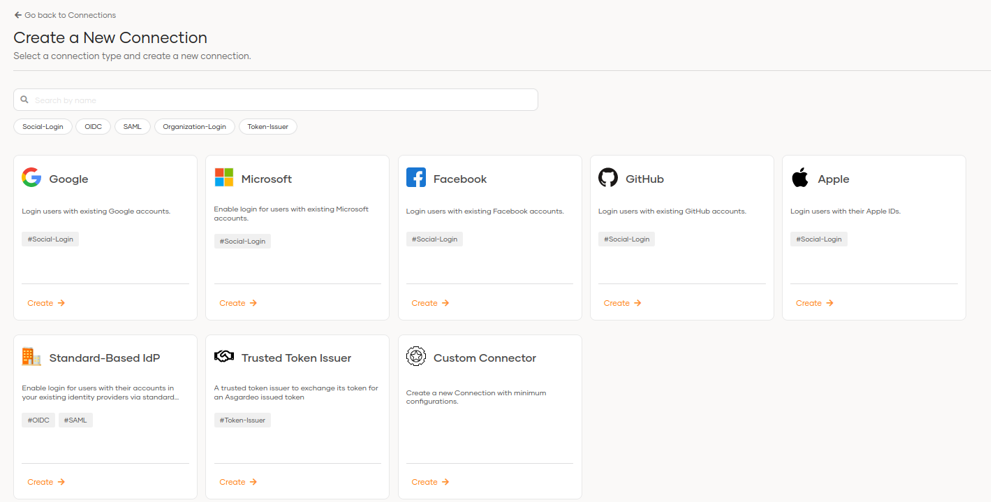This screenshot has width=991, height=502.
Task: Click the Create a New Connection heading
Action: click(x=110, y=37)
